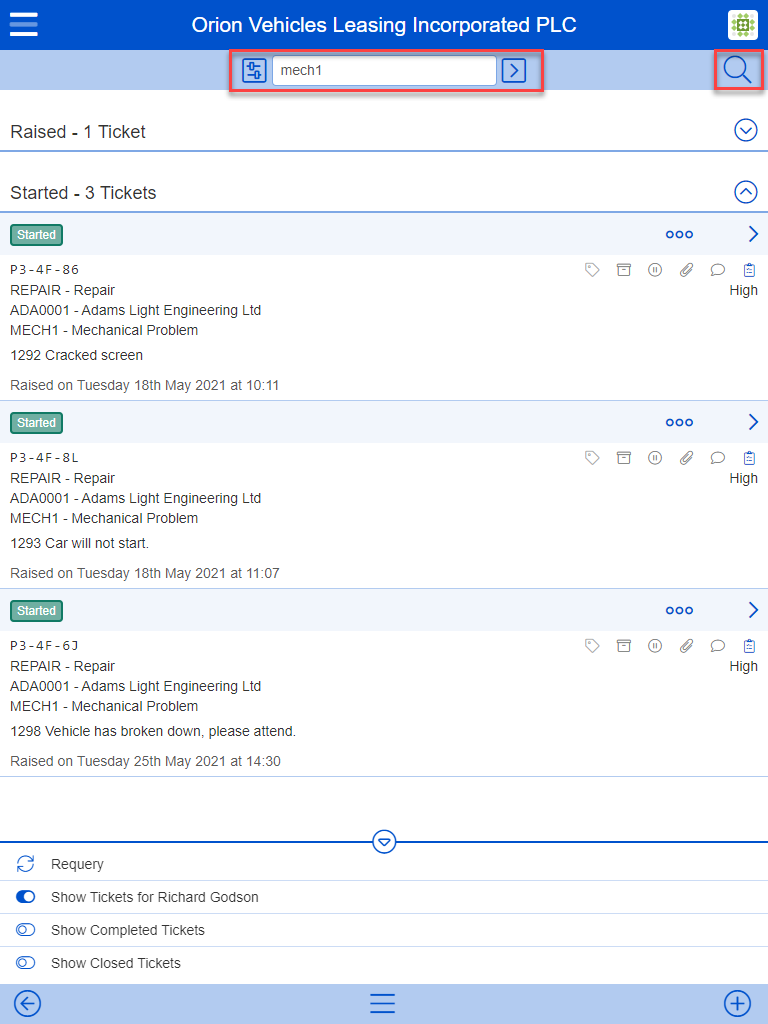The image size is (768, 1024).
Task: Open the hamburger menu at top left
Action: point(24,24)
